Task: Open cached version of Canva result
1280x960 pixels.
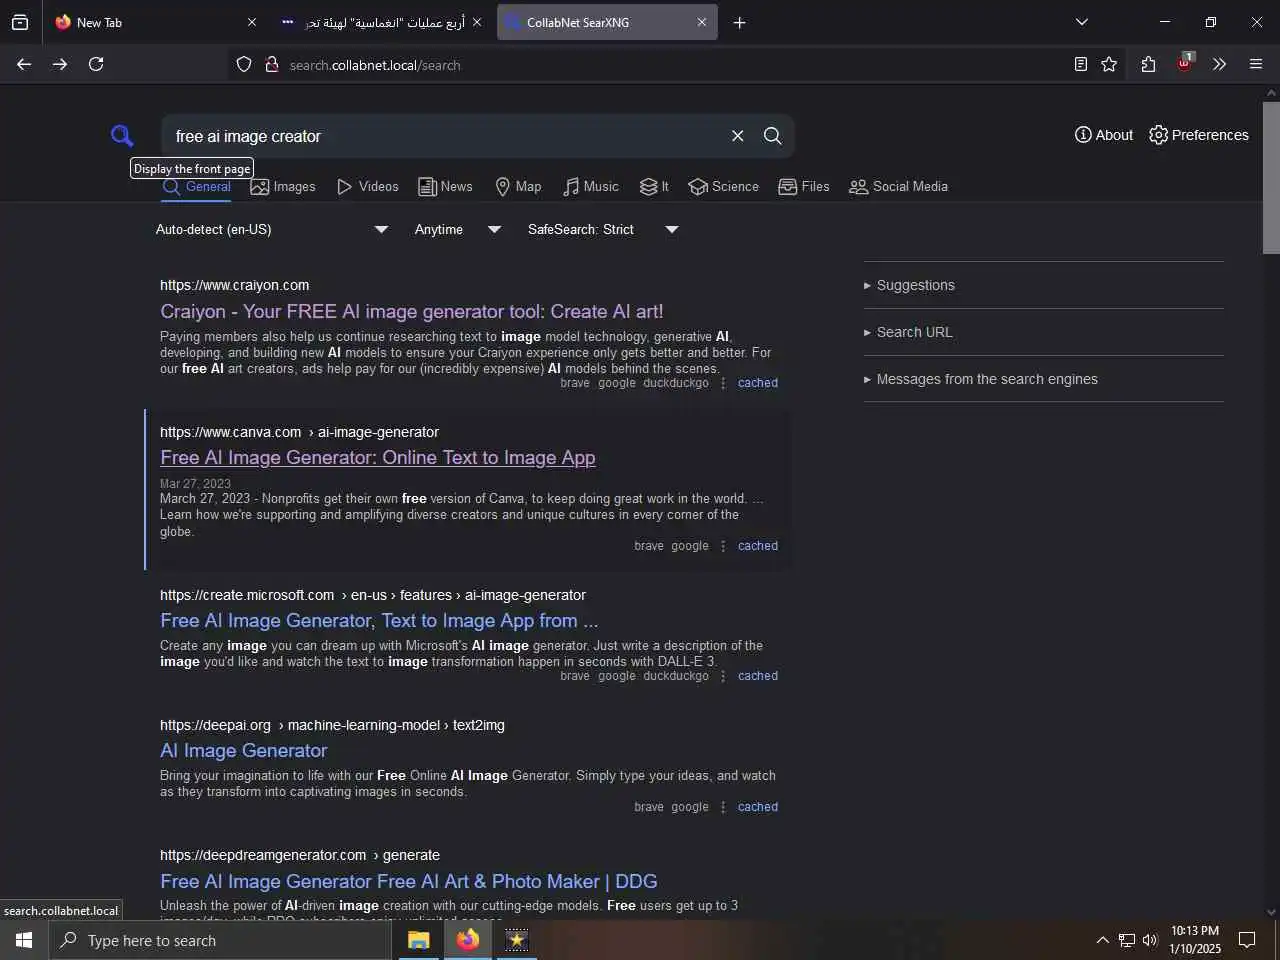Action: tap(758, 546)
